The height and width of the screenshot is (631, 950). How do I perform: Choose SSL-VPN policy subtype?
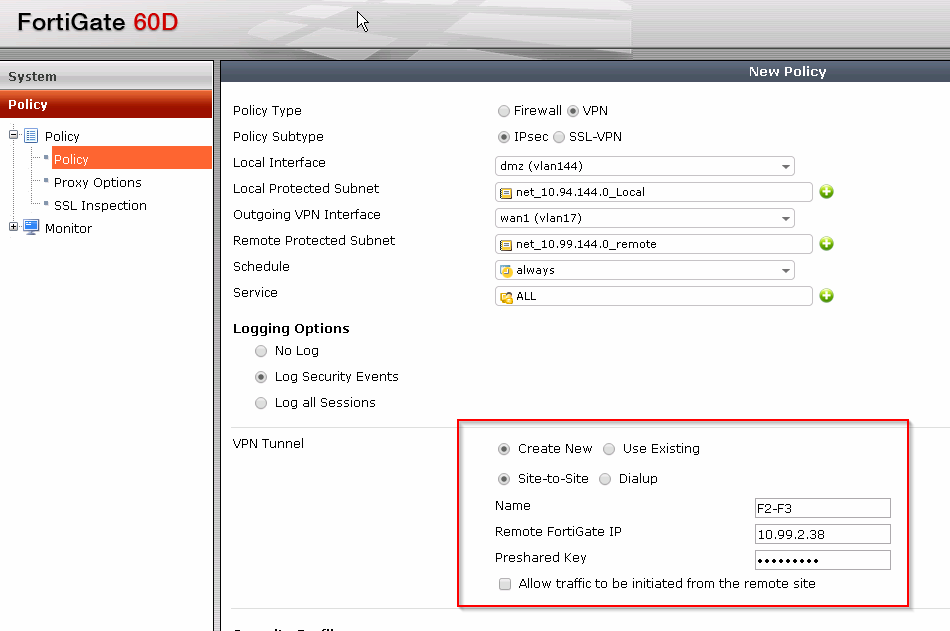point(559,137)
